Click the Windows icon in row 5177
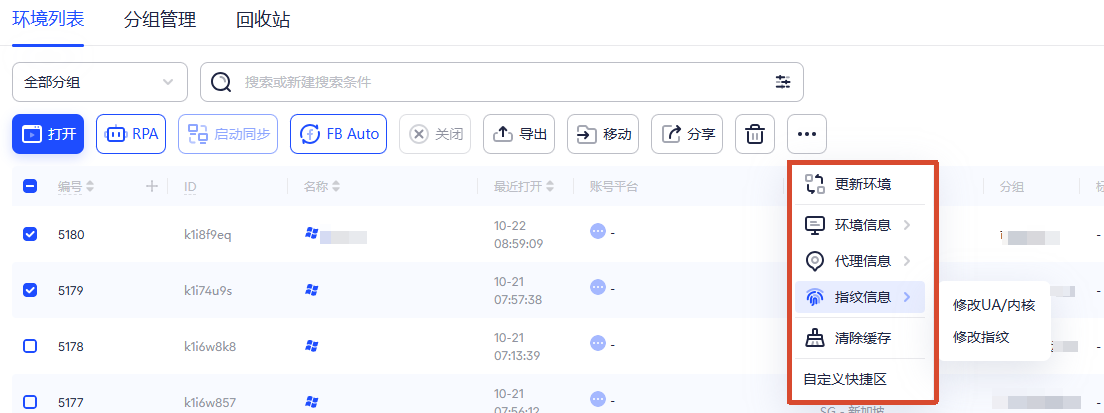The image size is (1104, 413). point(310,401)
